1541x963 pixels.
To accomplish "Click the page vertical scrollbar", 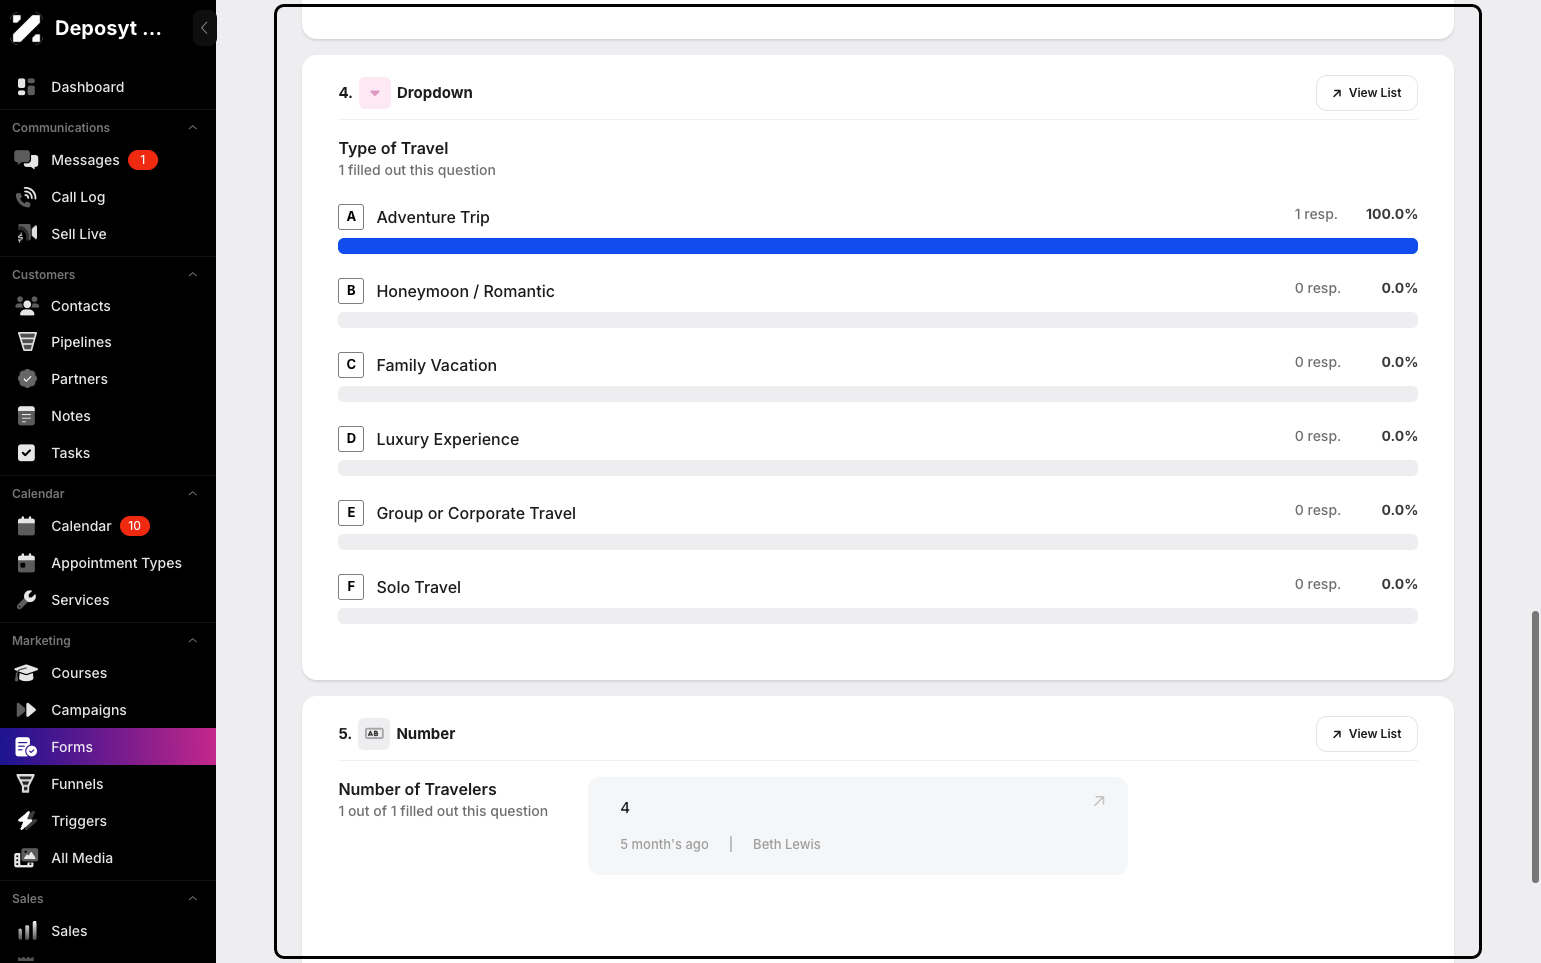I will coord(1535,746).
